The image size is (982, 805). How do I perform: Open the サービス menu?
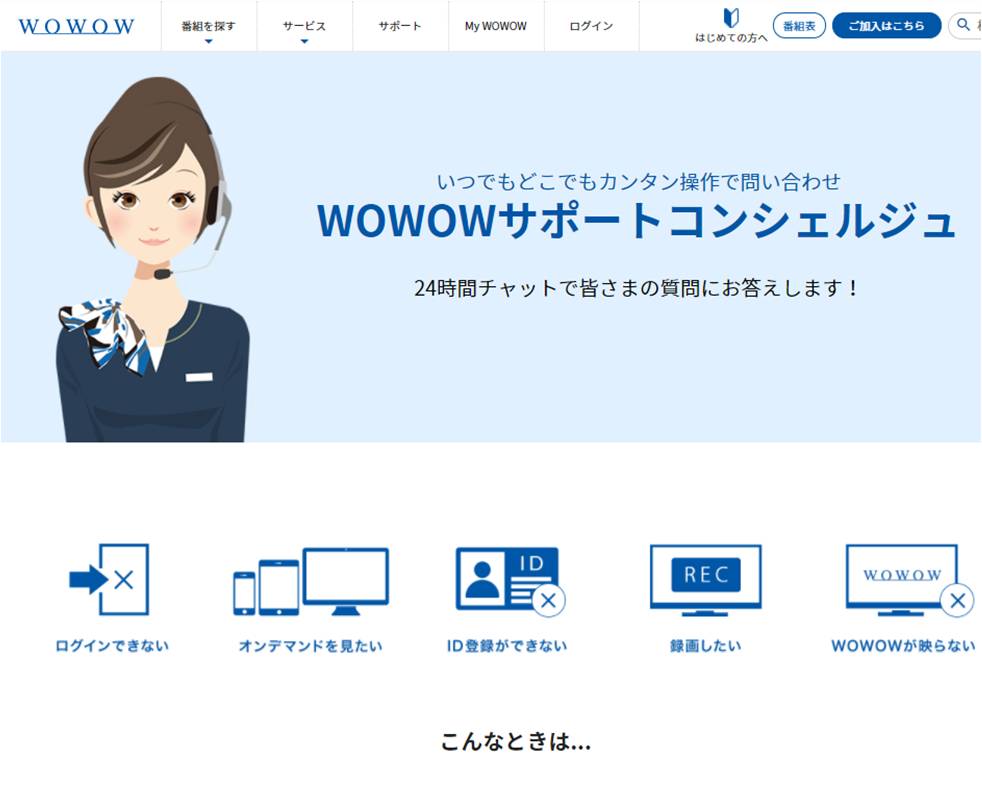[x=304, y=26]
